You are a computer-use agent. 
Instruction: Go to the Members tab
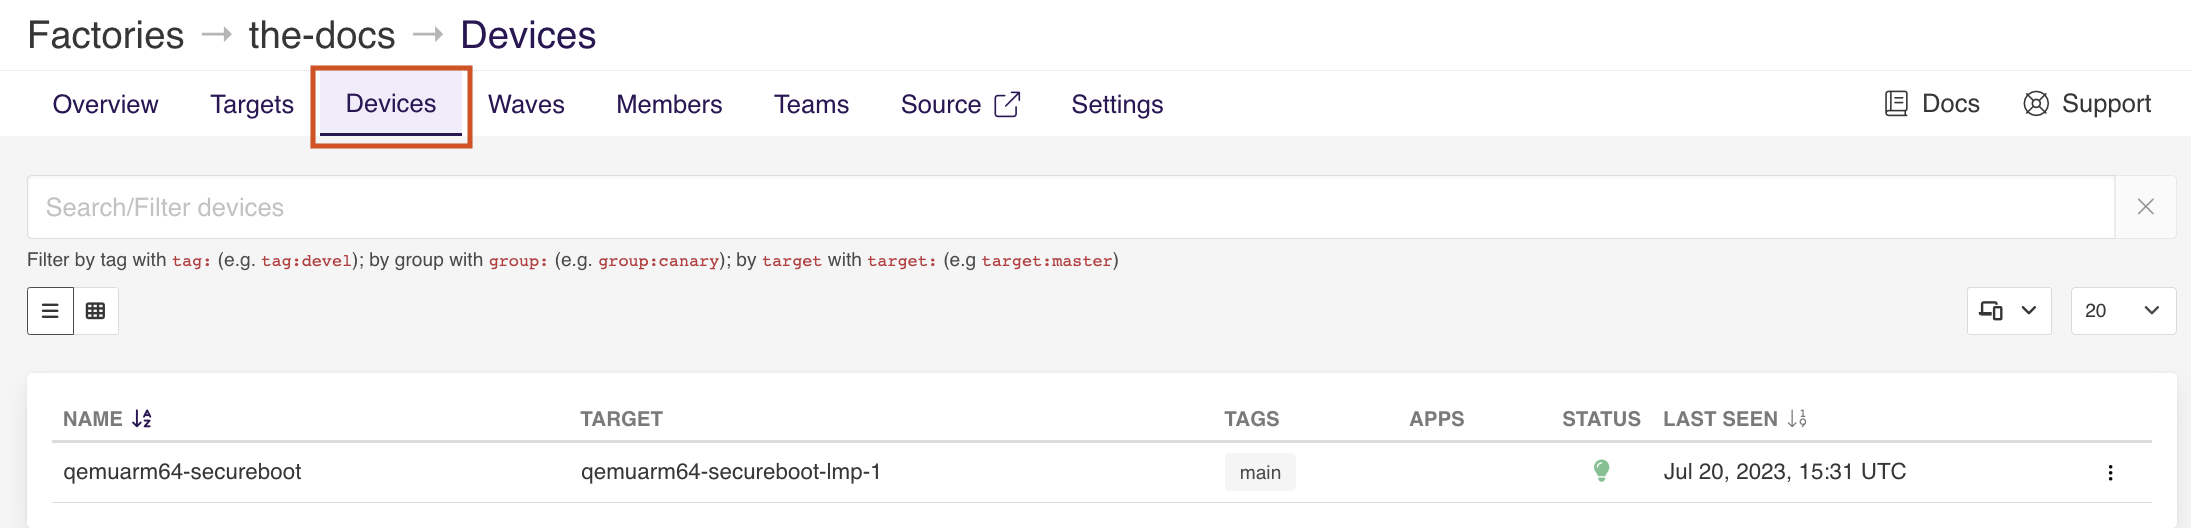[669, 104]
